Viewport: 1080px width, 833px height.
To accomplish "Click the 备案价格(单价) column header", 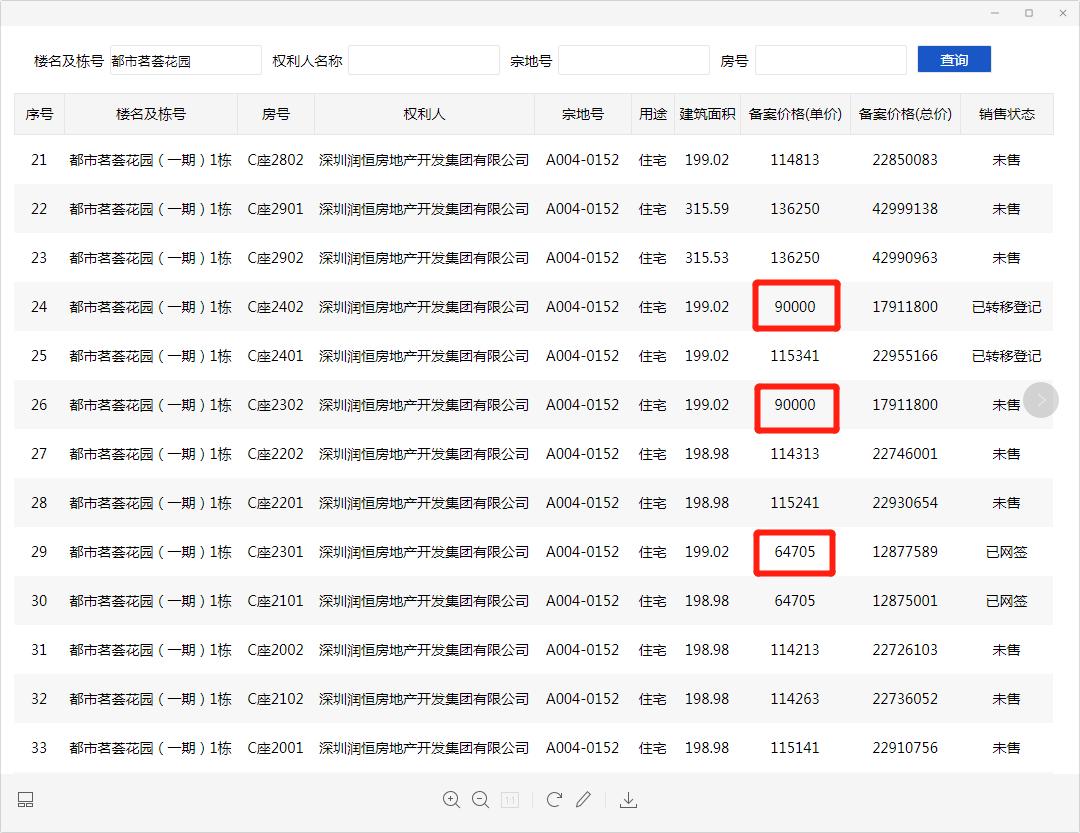I will 795,114.
